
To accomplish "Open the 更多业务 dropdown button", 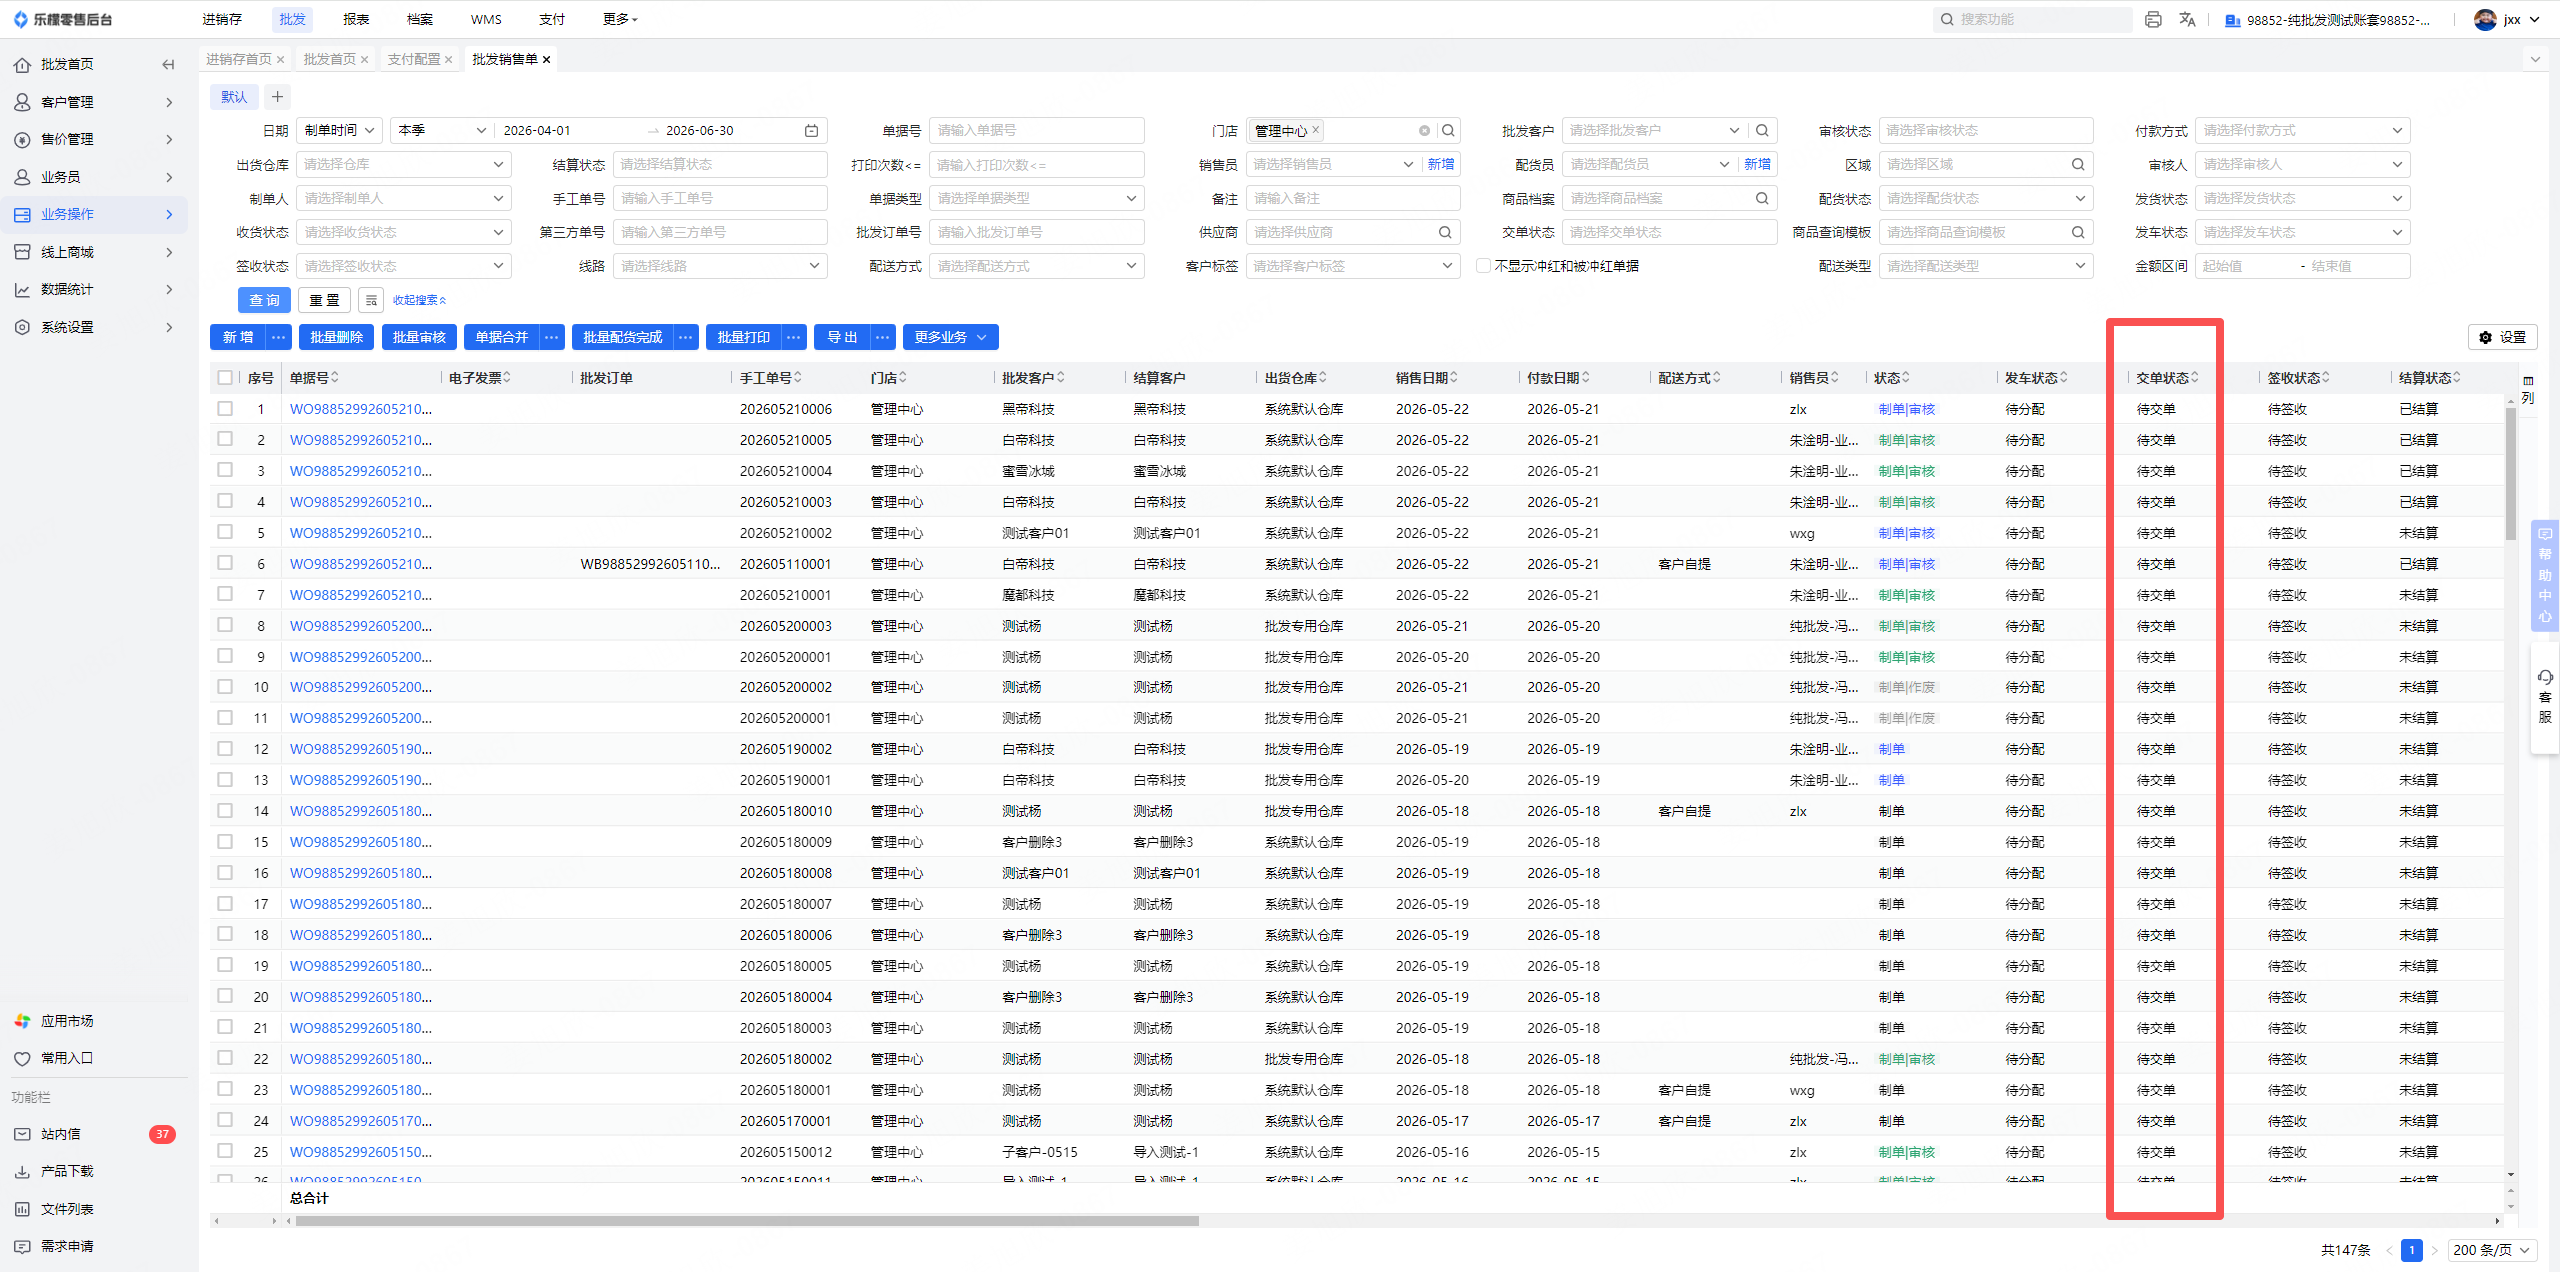I will click(950, 337).
